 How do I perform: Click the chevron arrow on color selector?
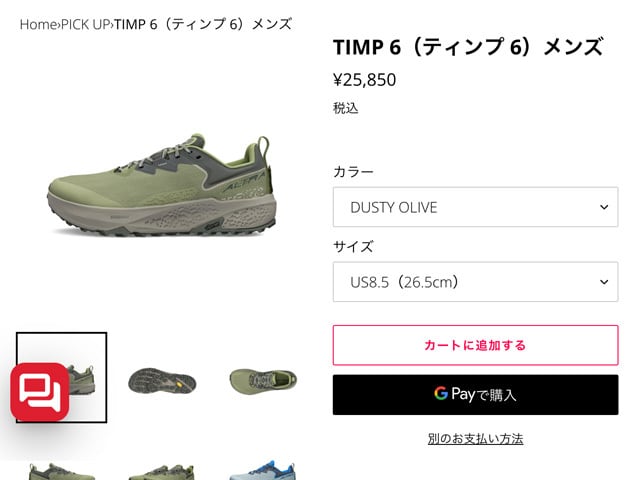(x=604, y=207)
